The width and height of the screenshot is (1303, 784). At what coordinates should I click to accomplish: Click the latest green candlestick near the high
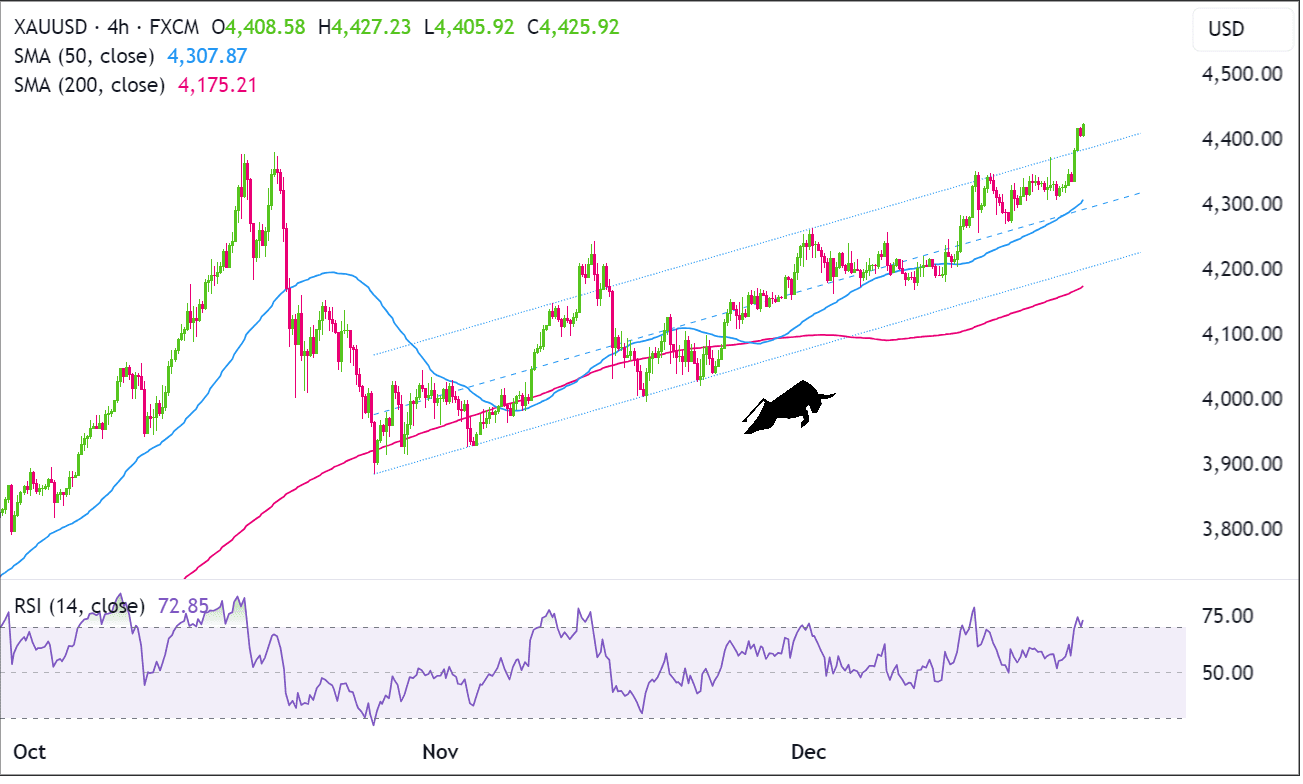pos(1082,130)
